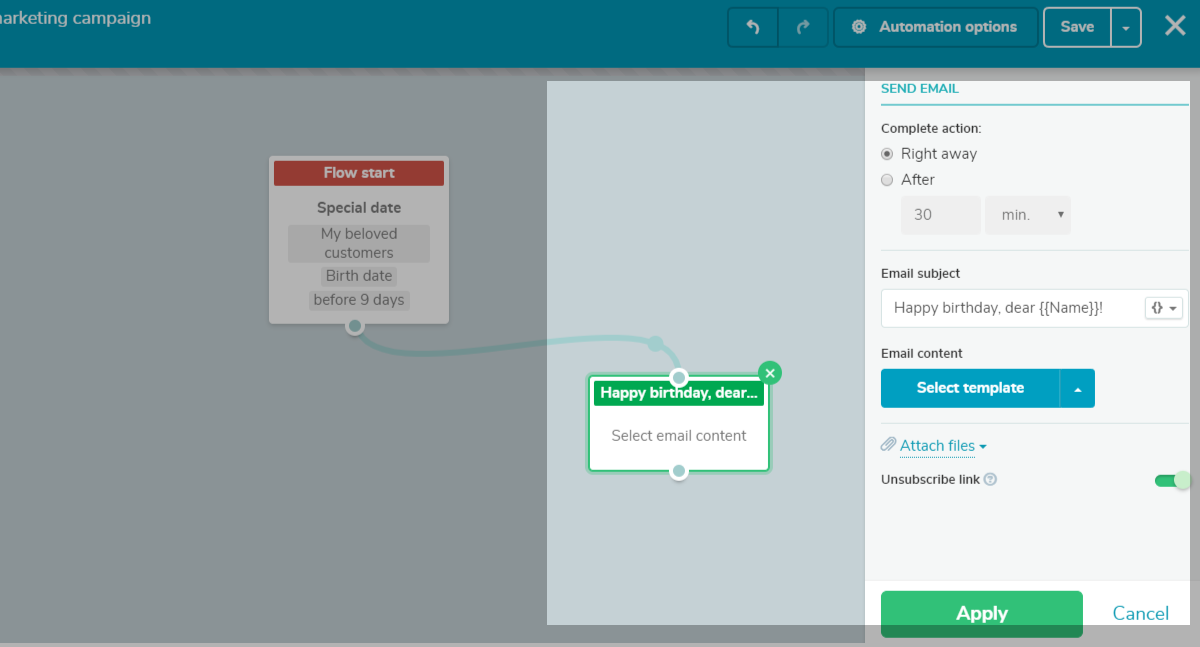The image size is (1200, 647).
Task: Insert variable using curly braces icon
Action: coord(1164,308)
